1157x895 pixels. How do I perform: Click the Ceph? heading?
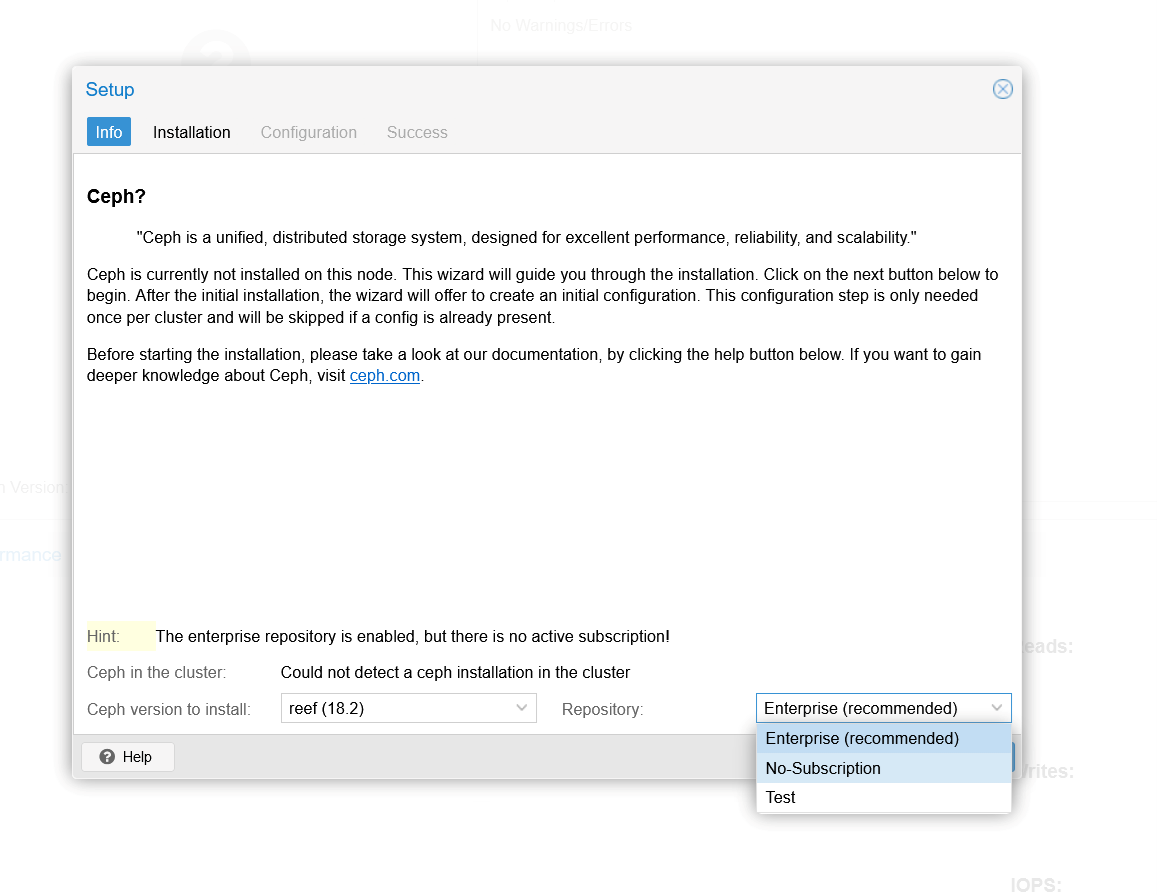coord(117,197)
